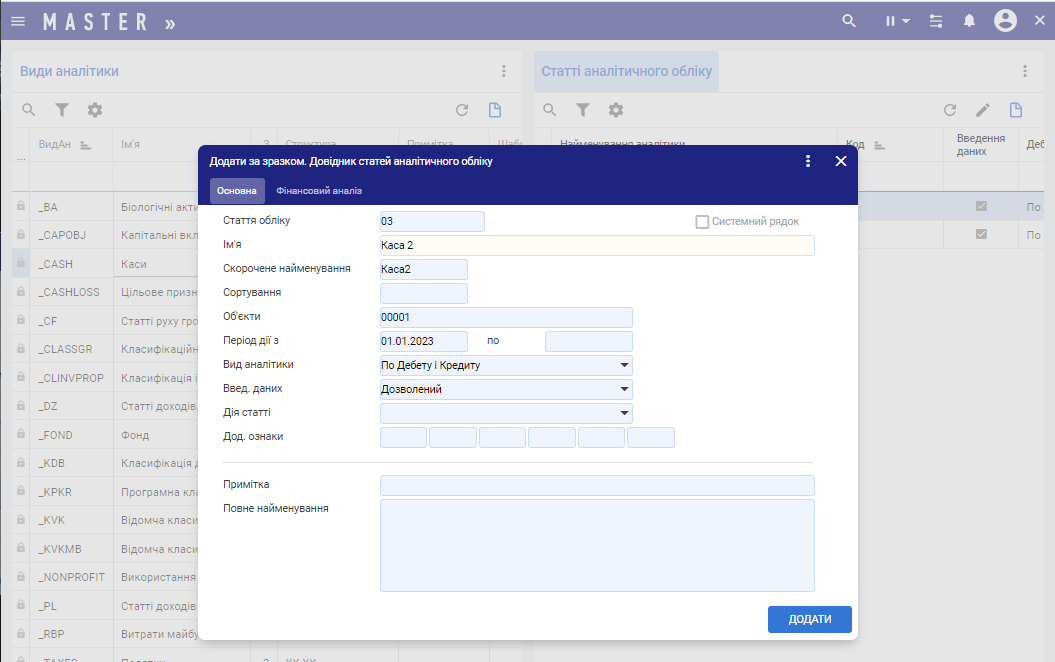Click edit pencil in Статті аналітичного обліку
The image size is (1055, 662).
(x=983, y=110)
